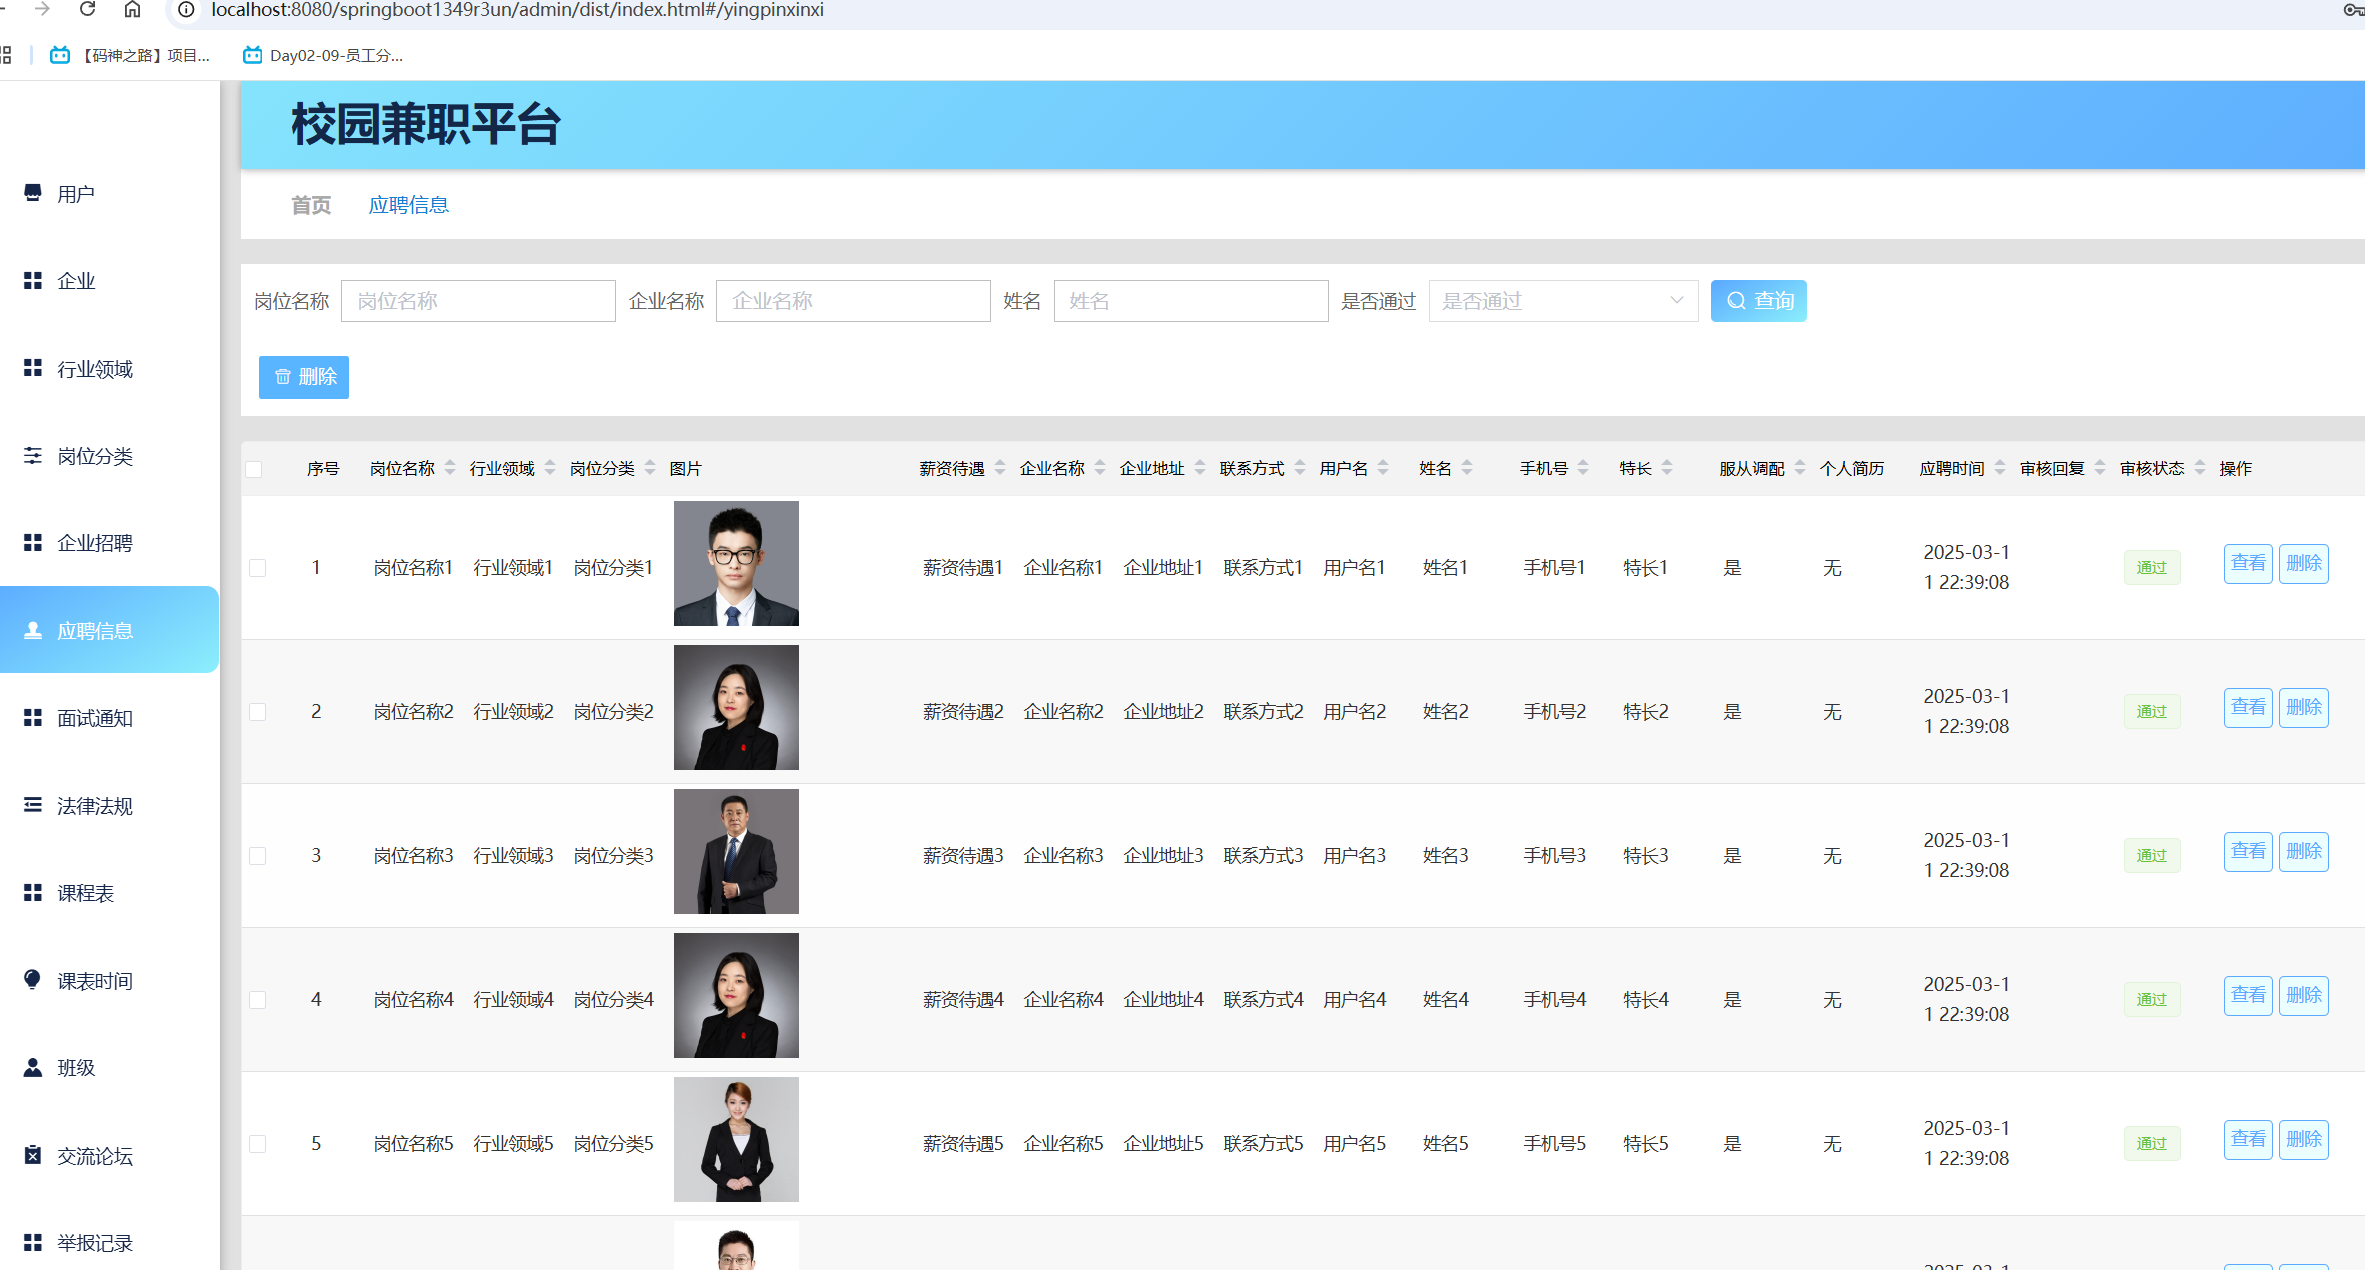Check the checkbox for row 1
The height and width of the screenshot is (1270, 2365).
point(258,568)
